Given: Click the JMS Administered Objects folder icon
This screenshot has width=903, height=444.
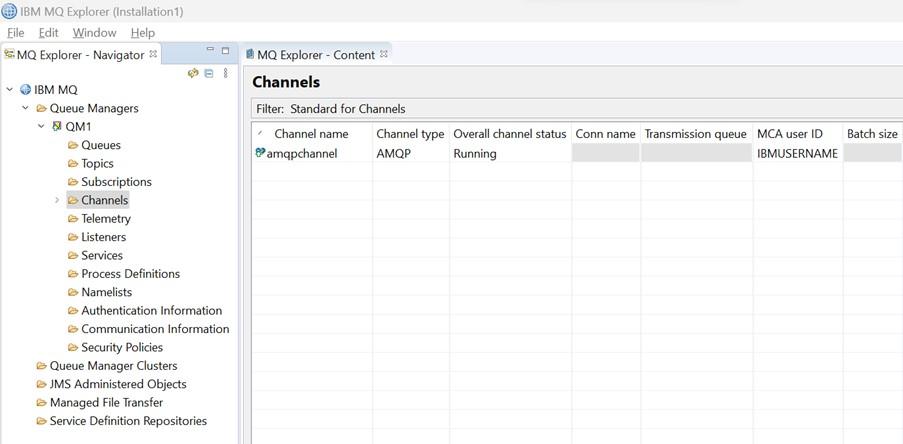Looking at the screenshot, I should pos(41,385).
